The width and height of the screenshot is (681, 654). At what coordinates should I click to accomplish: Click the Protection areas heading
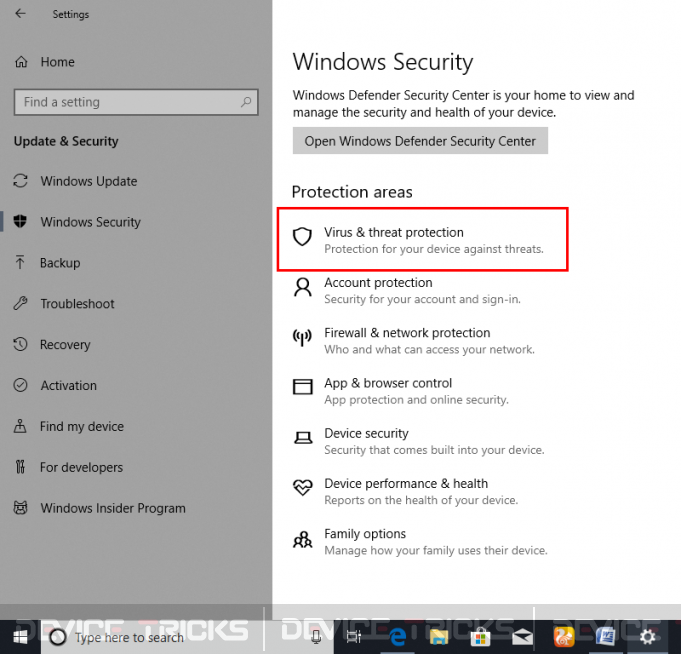(x=352, y=192)
